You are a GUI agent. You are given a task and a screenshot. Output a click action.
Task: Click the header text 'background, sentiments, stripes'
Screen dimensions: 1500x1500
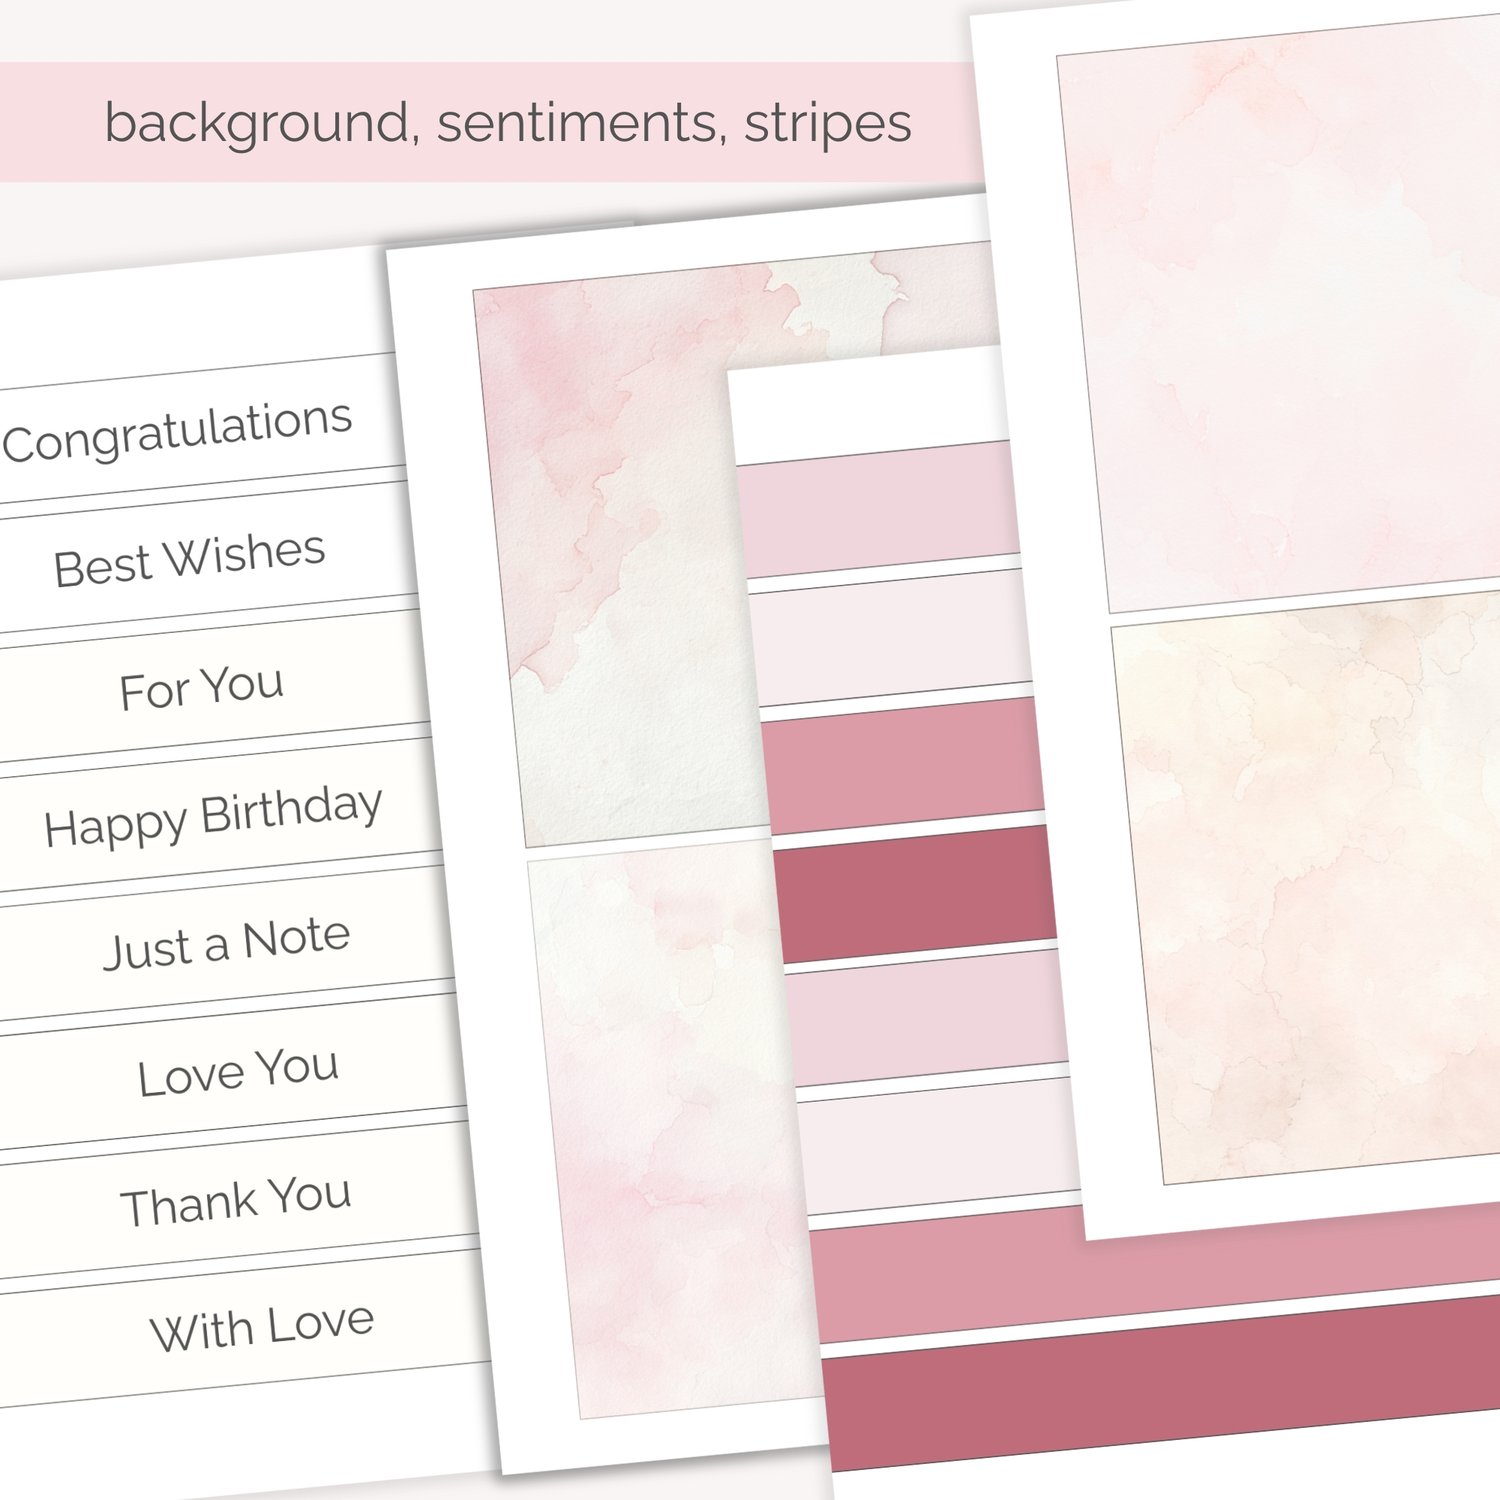click(x=508, y=123)
